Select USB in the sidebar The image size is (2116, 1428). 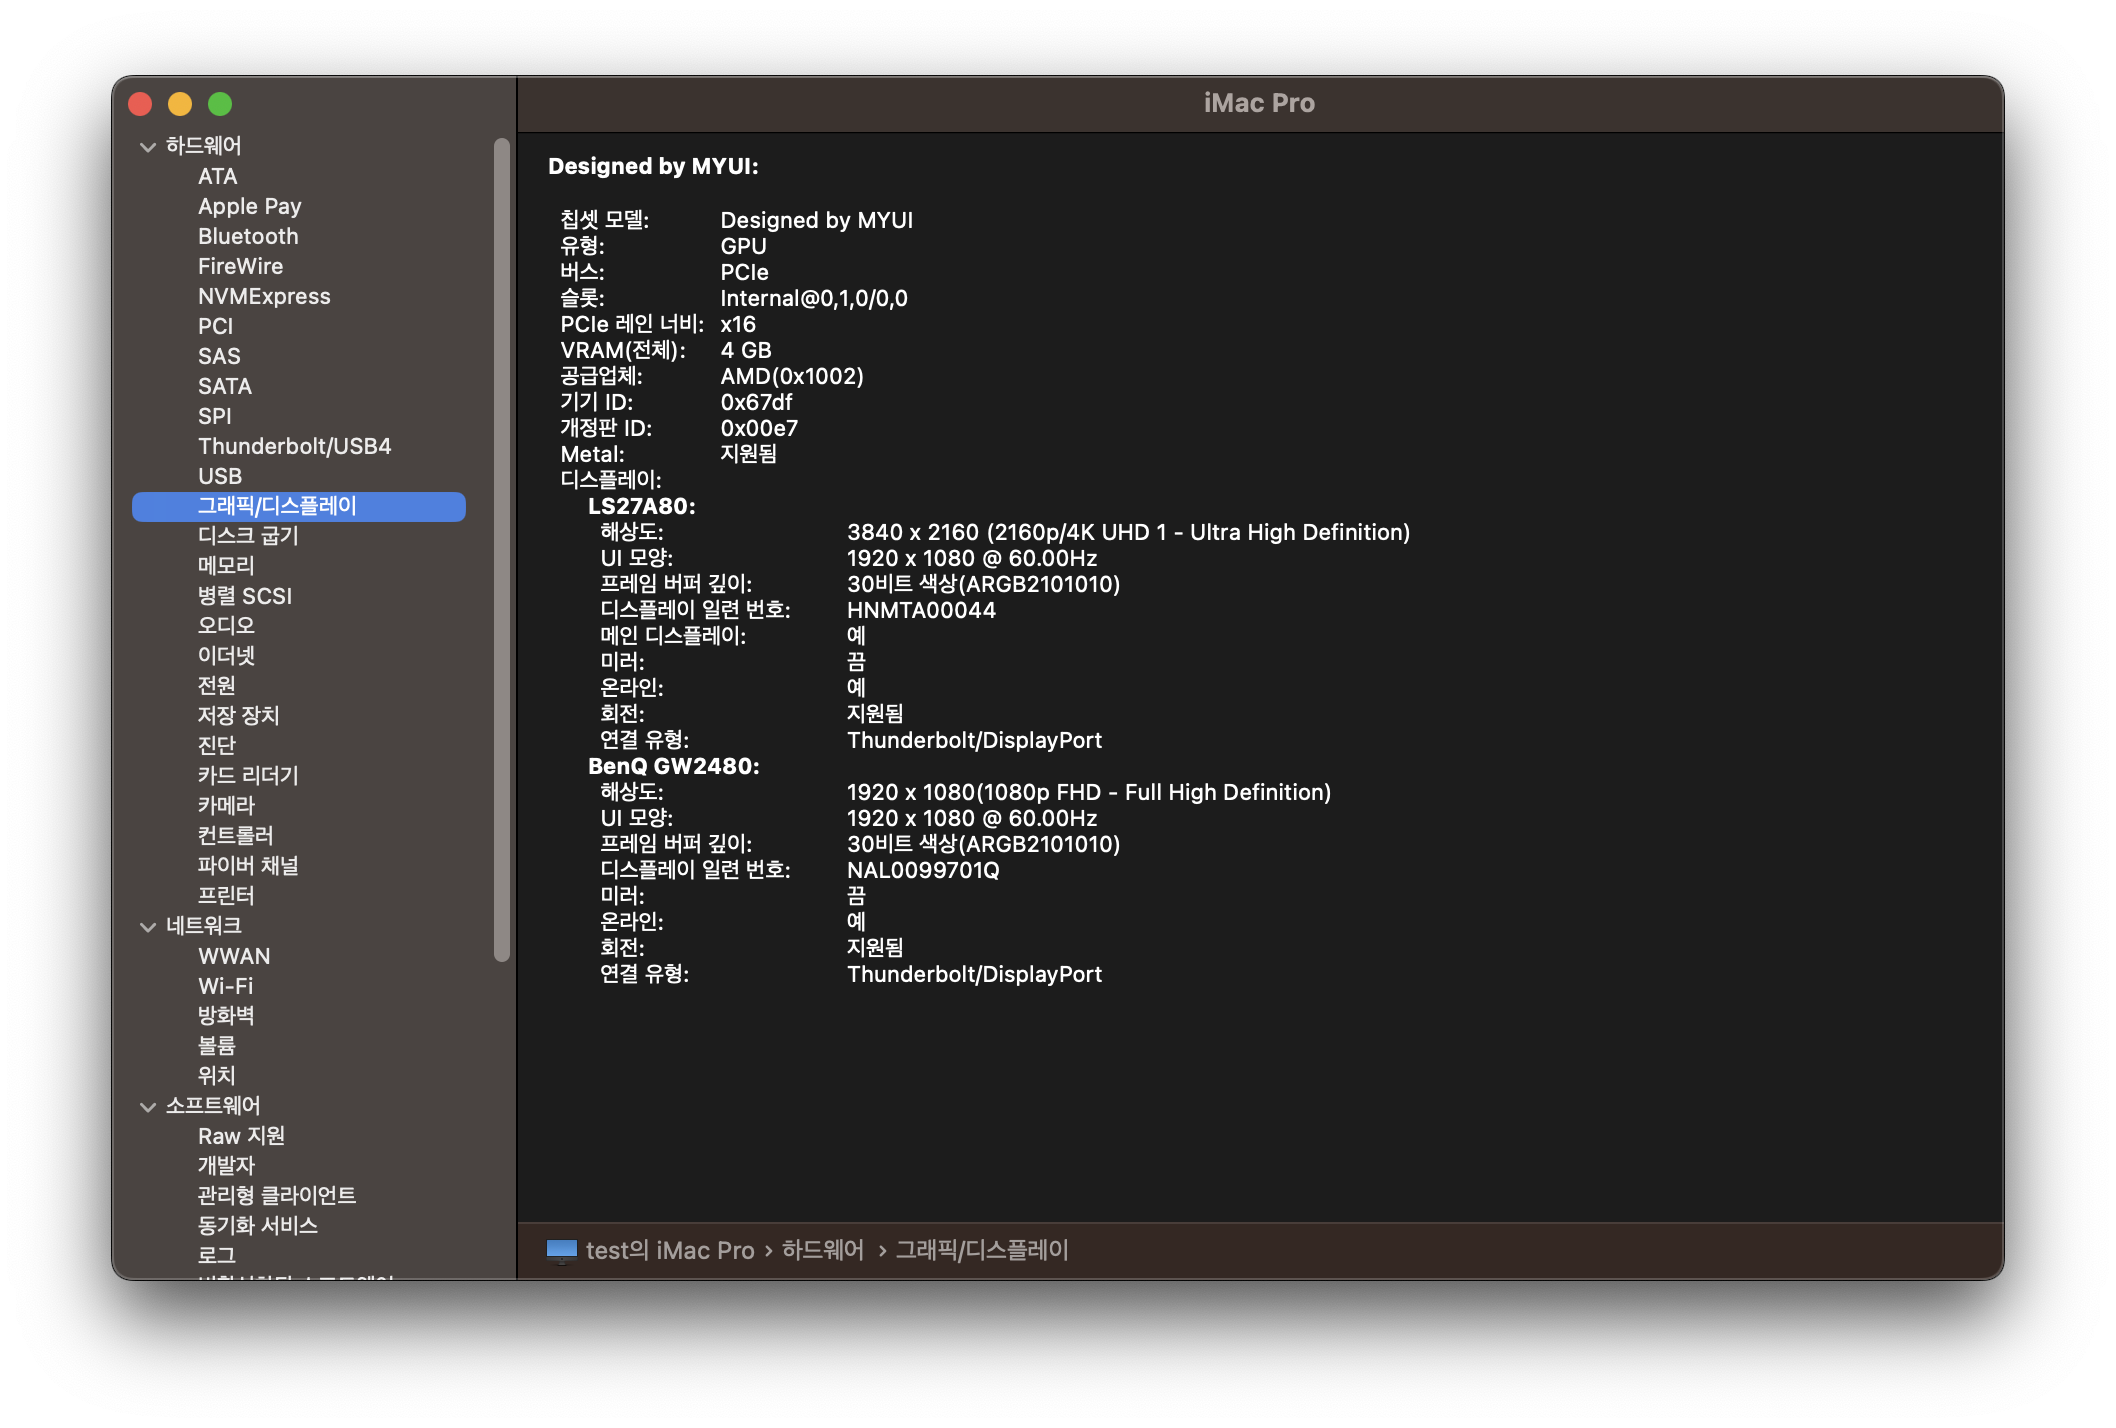click(220, 477)
